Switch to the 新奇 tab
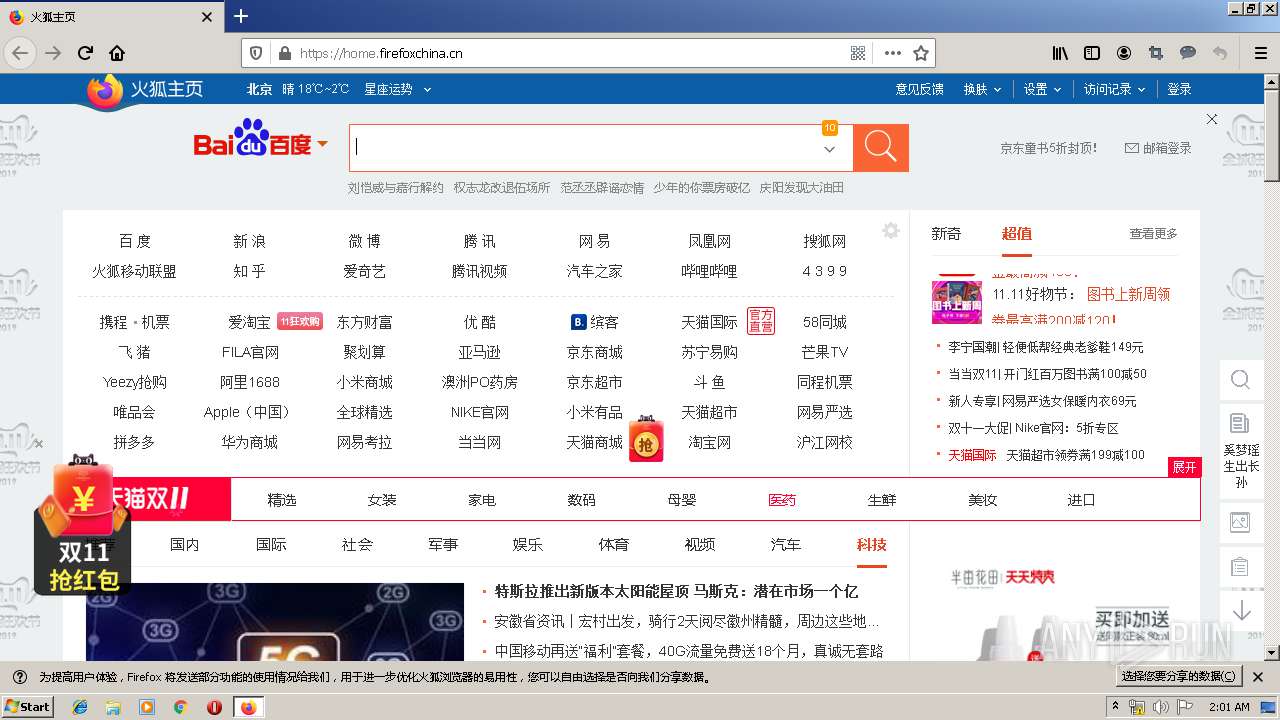Viewport: 1280px width, 720px height. click(946, 233)
